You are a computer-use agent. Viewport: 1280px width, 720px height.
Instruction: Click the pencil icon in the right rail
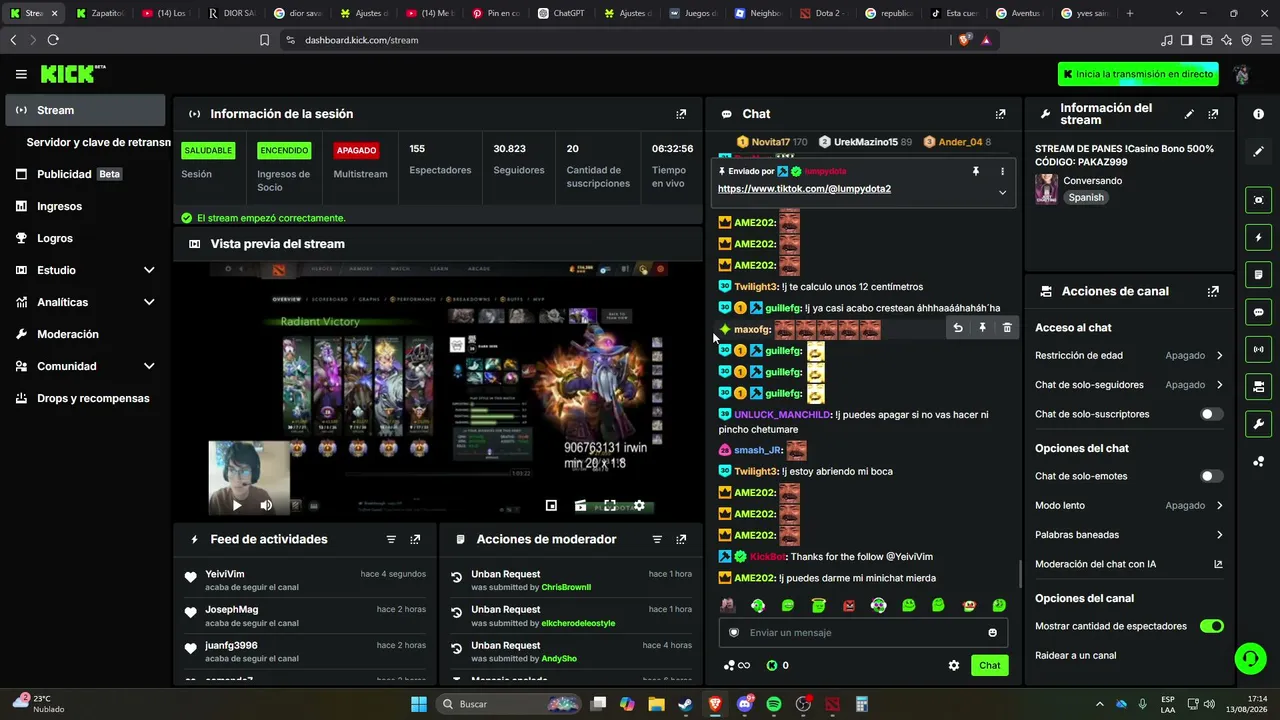[1258, 151]
